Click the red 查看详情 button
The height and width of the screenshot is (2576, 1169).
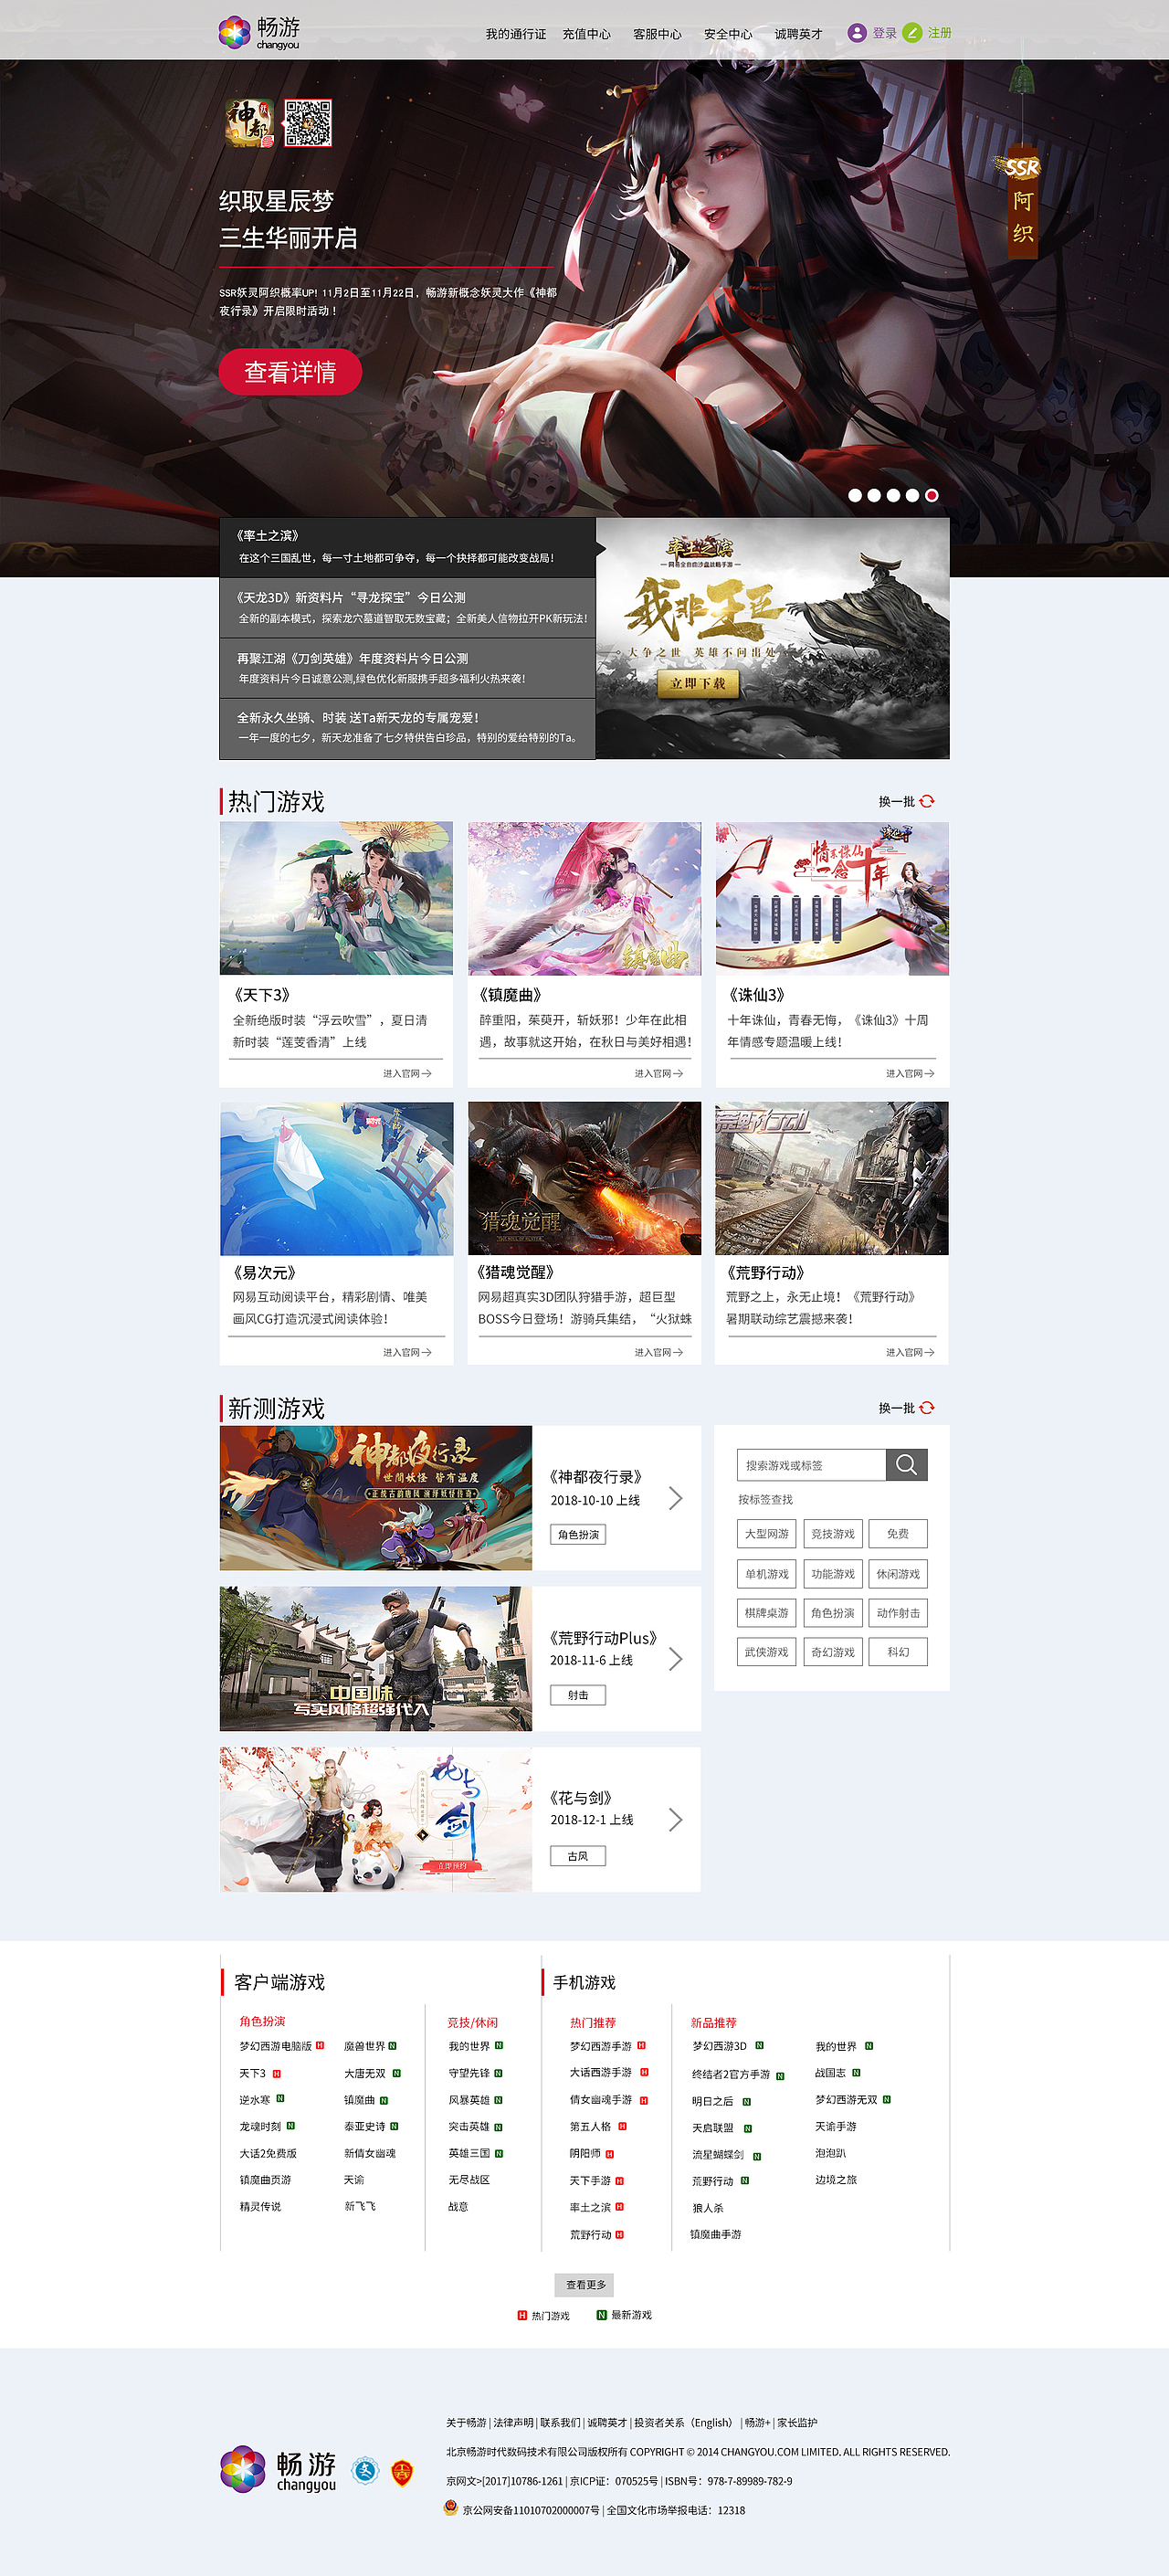[290, 372]
